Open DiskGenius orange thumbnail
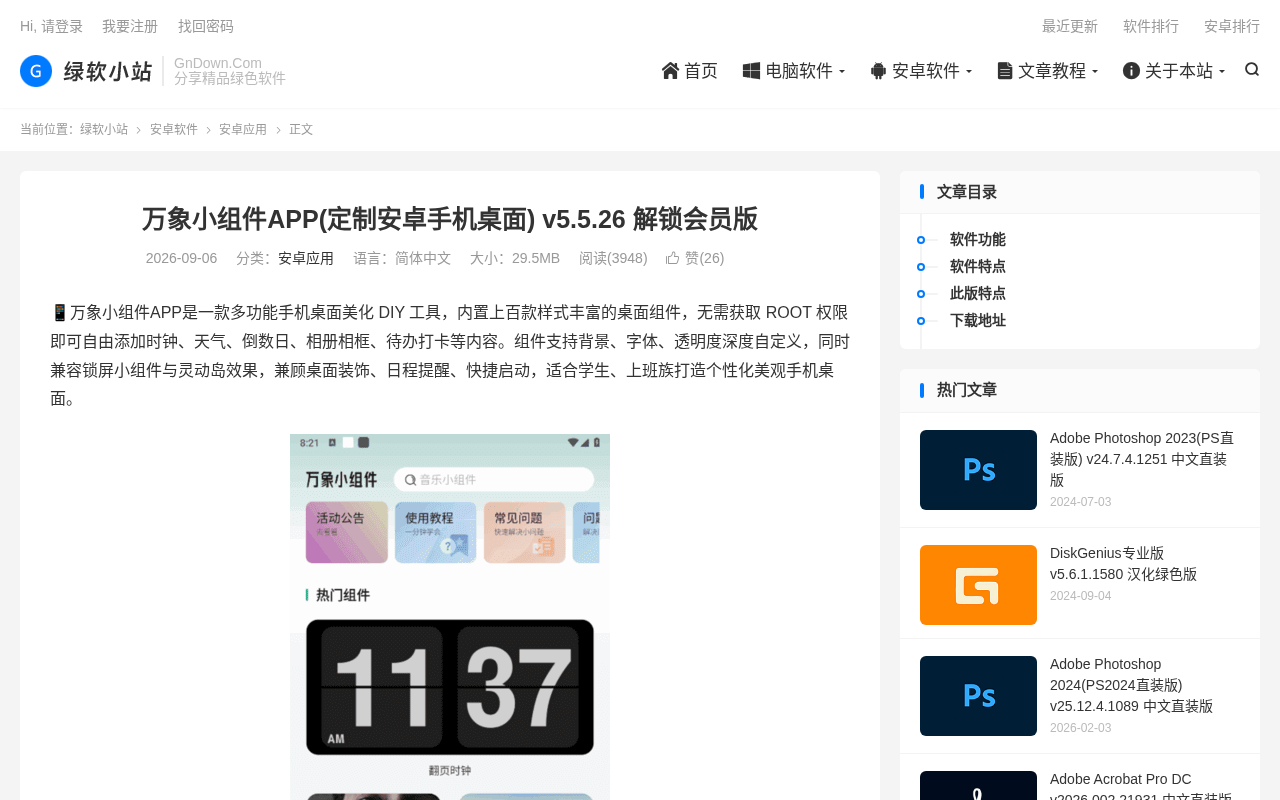1280x800 pixels. (x=978, y=585)
